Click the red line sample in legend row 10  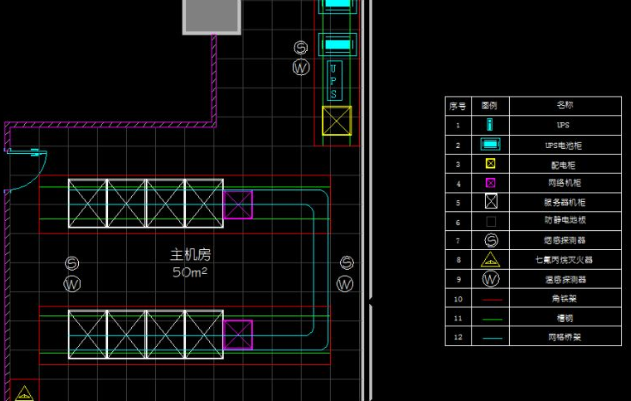pyautogui.click(x=491, y=298)
